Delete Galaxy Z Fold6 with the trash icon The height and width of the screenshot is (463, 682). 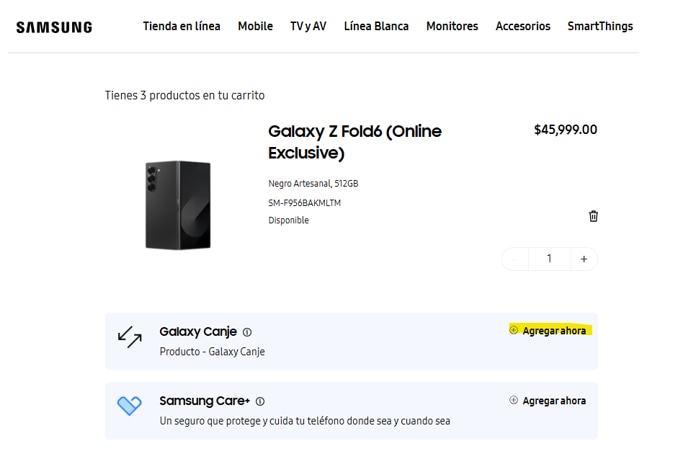pos(593,216)
